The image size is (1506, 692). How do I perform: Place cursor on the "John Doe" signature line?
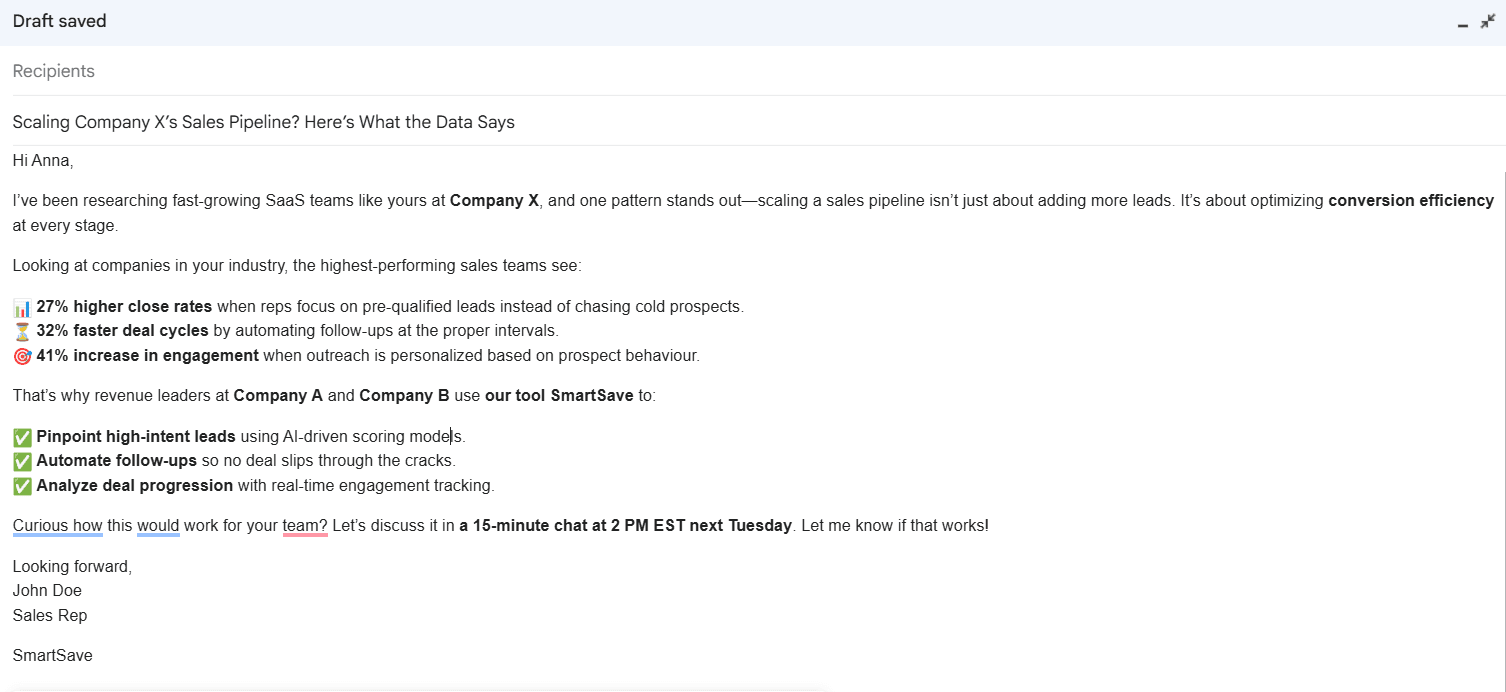tap(46, 590)
